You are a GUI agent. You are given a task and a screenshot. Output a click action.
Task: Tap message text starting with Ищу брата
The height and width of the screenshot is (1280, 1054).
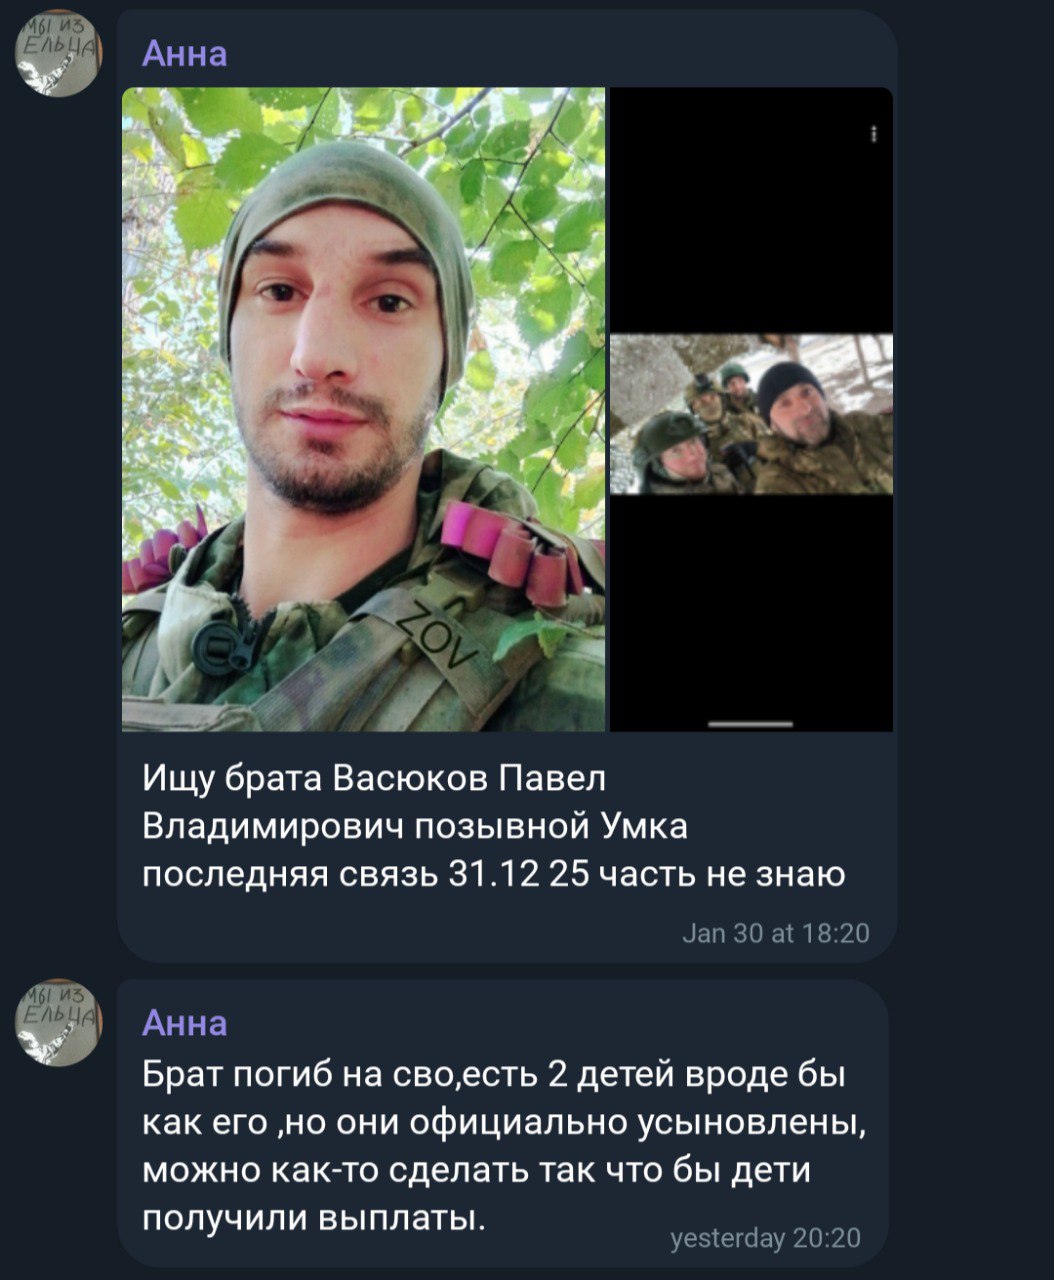(495, 826)
